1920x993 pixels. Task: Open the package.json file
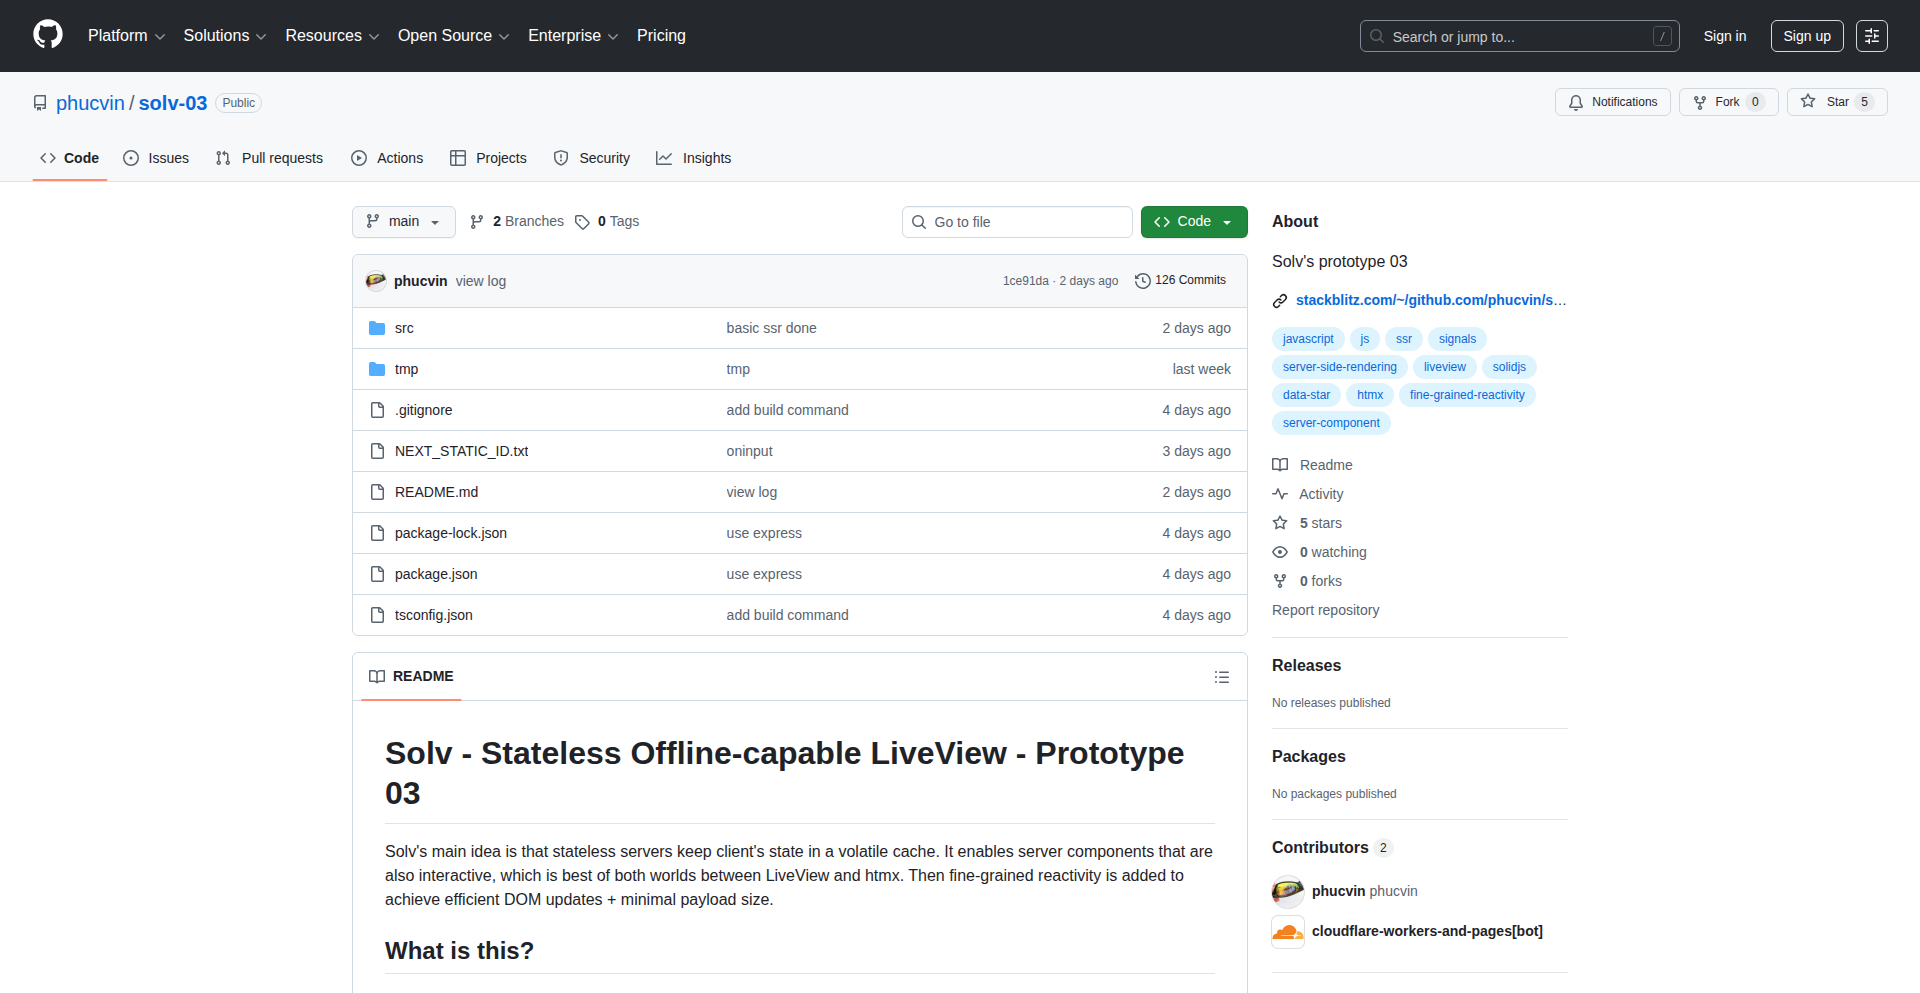click(436, 574)
